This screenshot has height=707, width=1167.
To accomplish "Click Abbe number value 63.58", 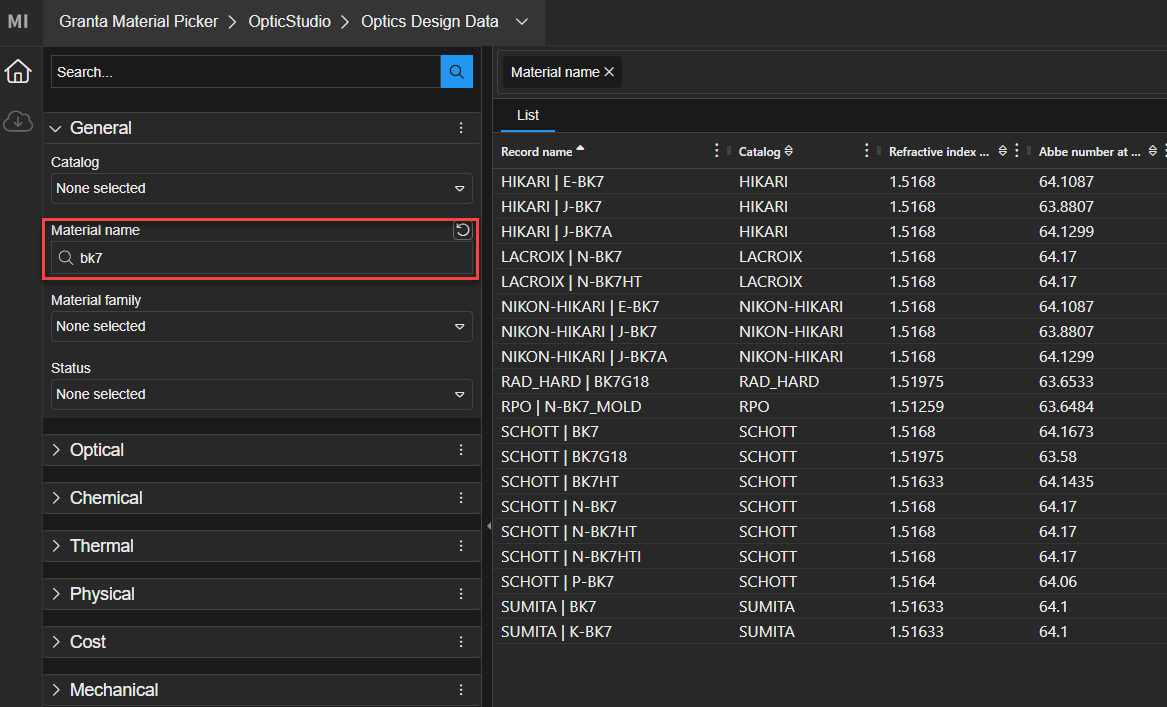I will coord(1058,456).
